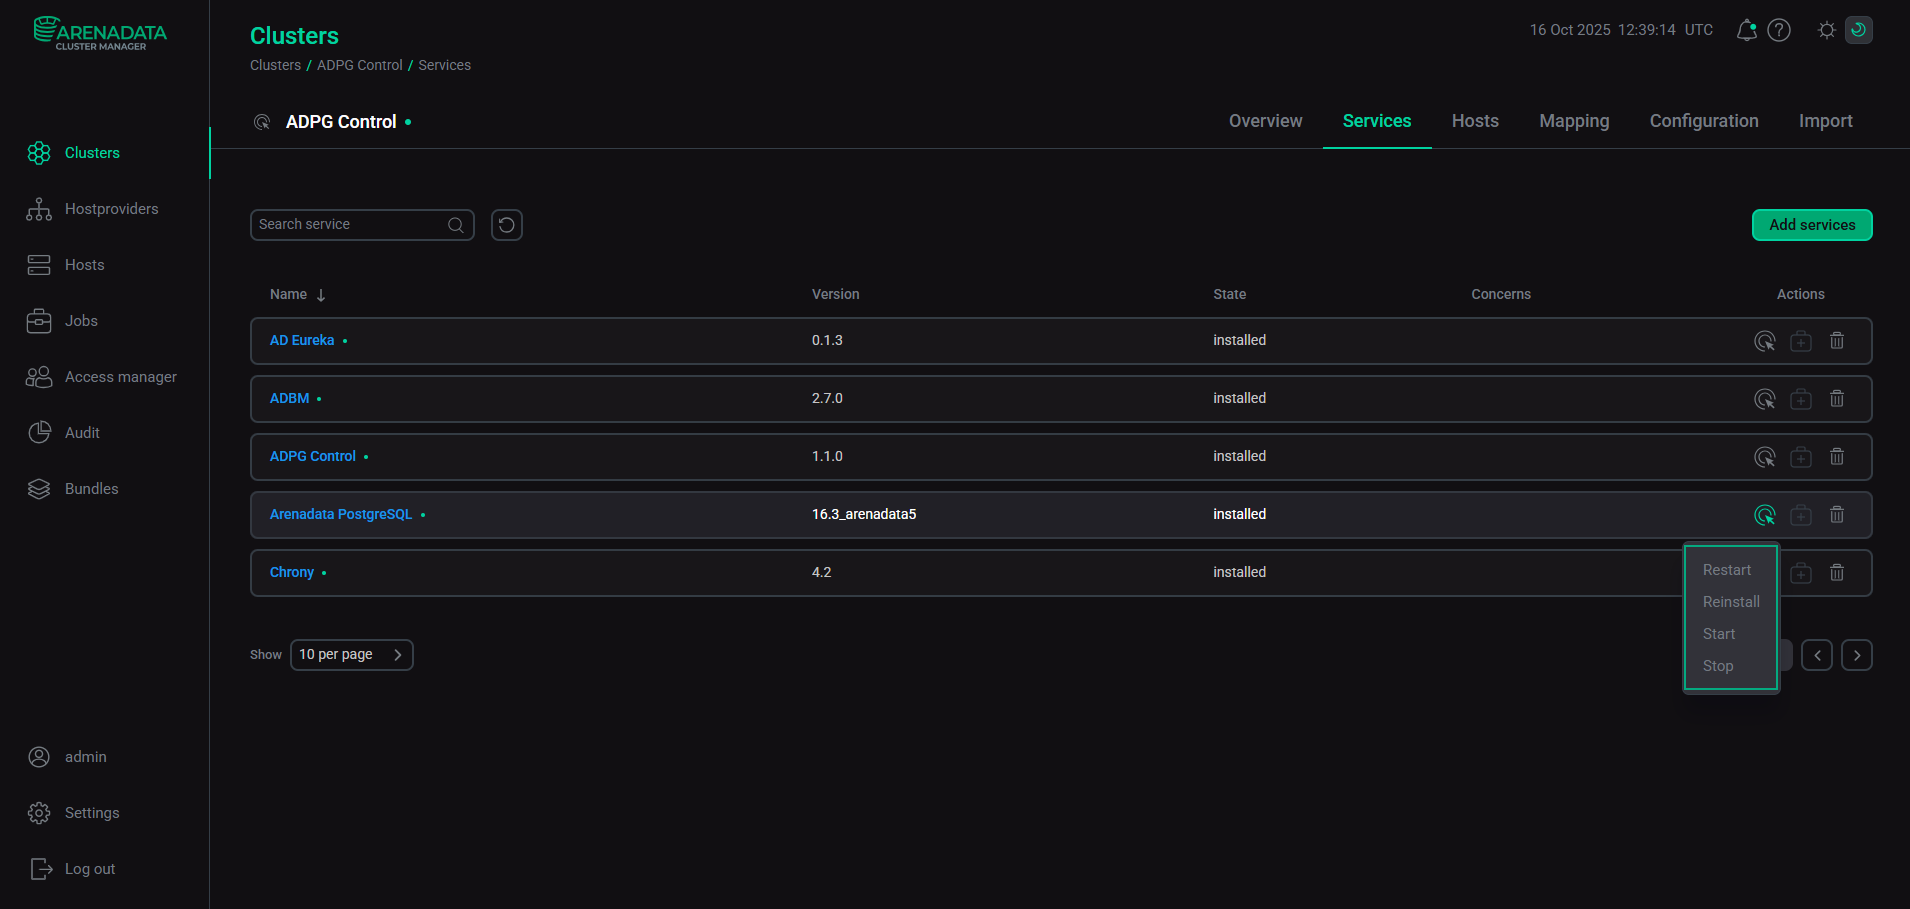This screenshot has height=909, width=1910.
Task: Click the Add services button
Action: point(1811,224)
